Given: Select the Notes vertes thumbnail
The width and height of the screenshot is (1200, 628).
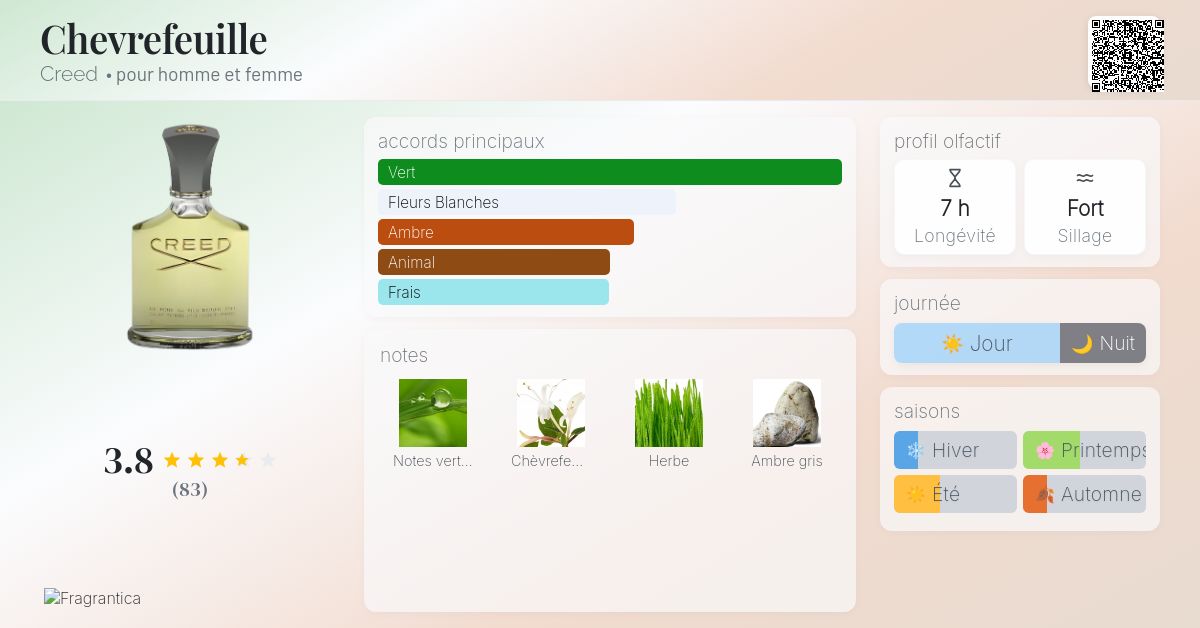Looking at the screenshot, I should 433,413.
